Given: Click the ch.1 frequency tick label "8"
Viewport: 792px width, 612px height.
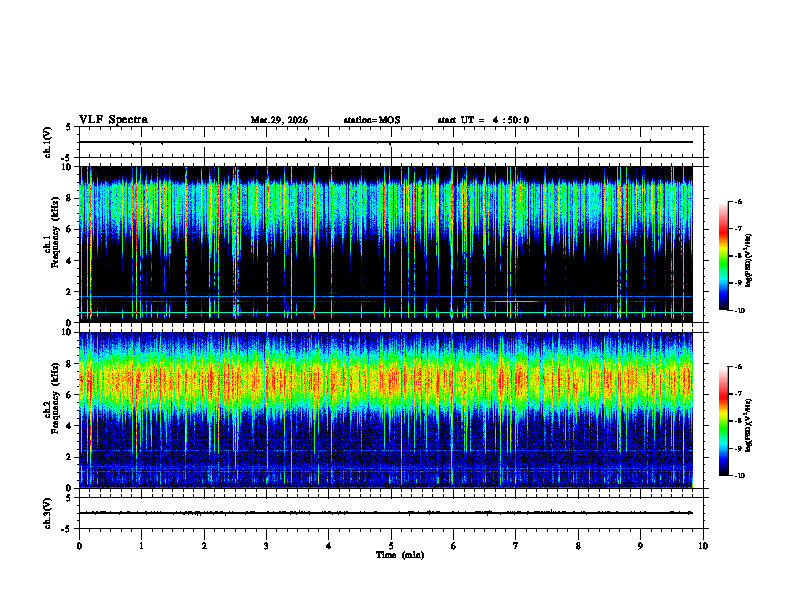Looking at the screenshot, I should tap(70, 198).
